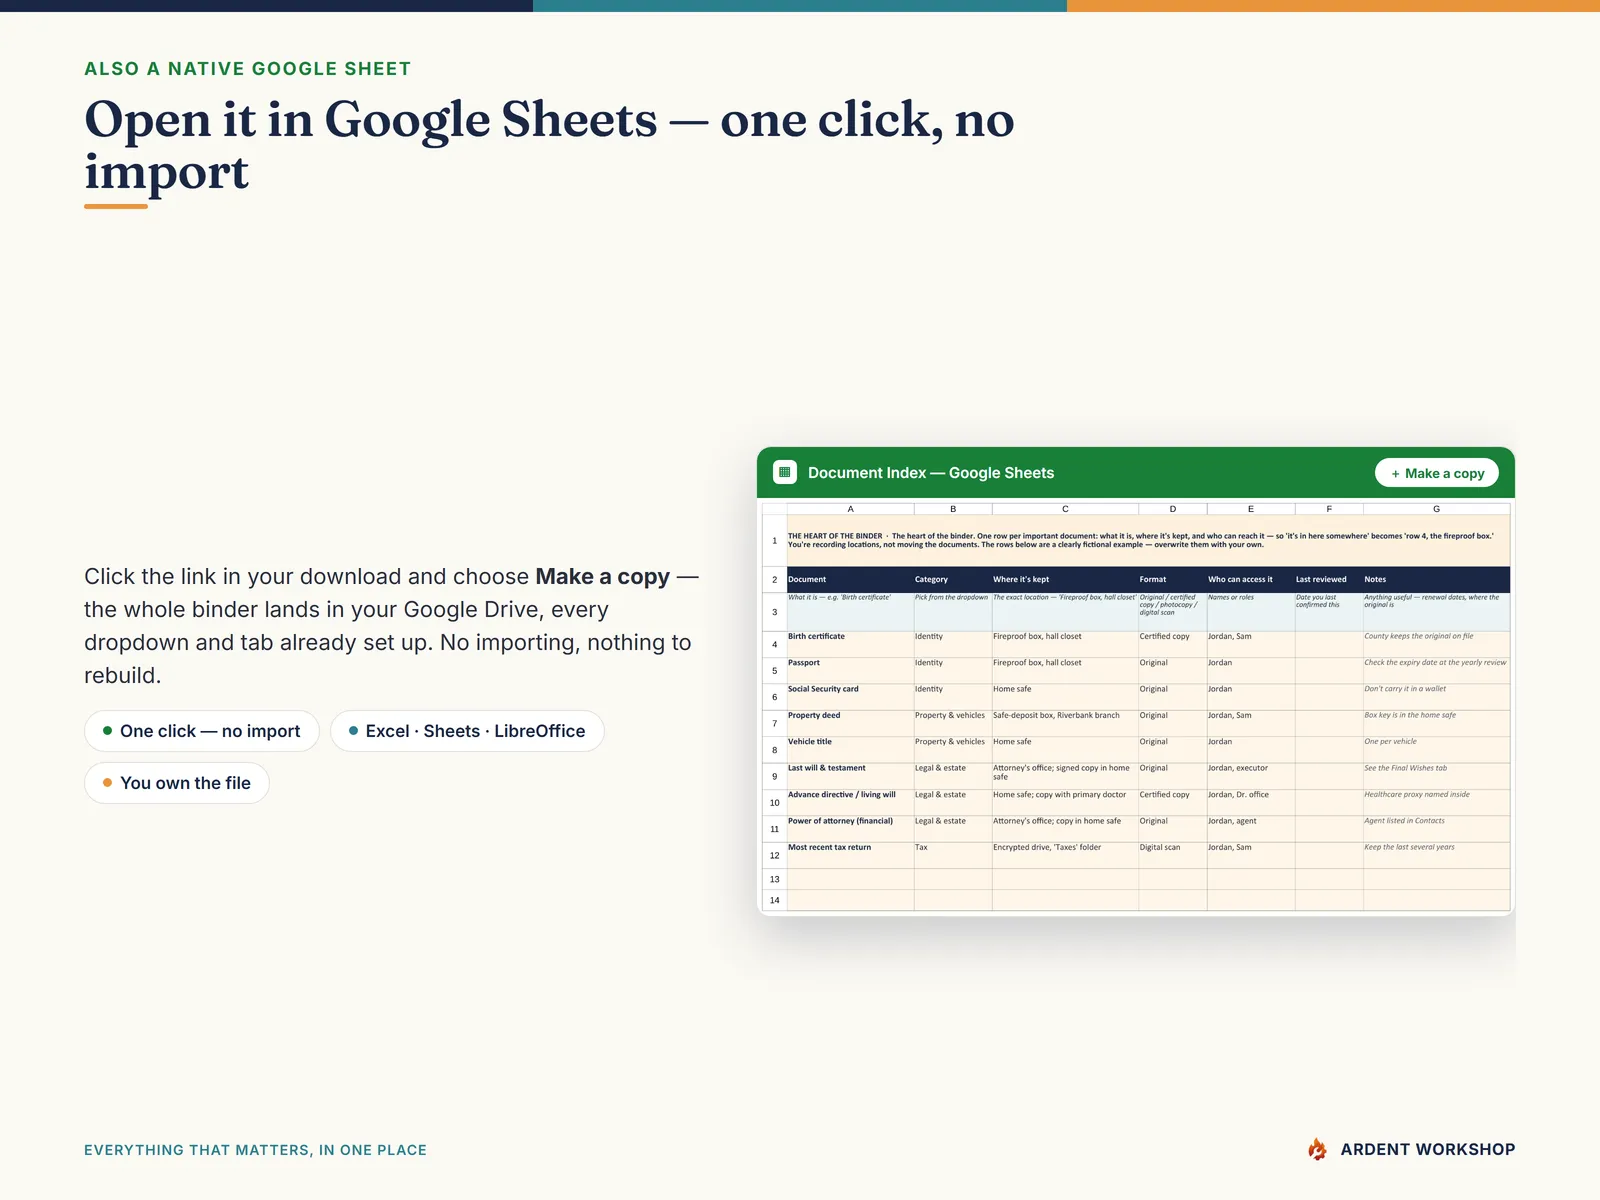Viewport: 1600px width, 1200px height.
Task: Select the 'Last will & testament' cell
Action: coord(850,776)
